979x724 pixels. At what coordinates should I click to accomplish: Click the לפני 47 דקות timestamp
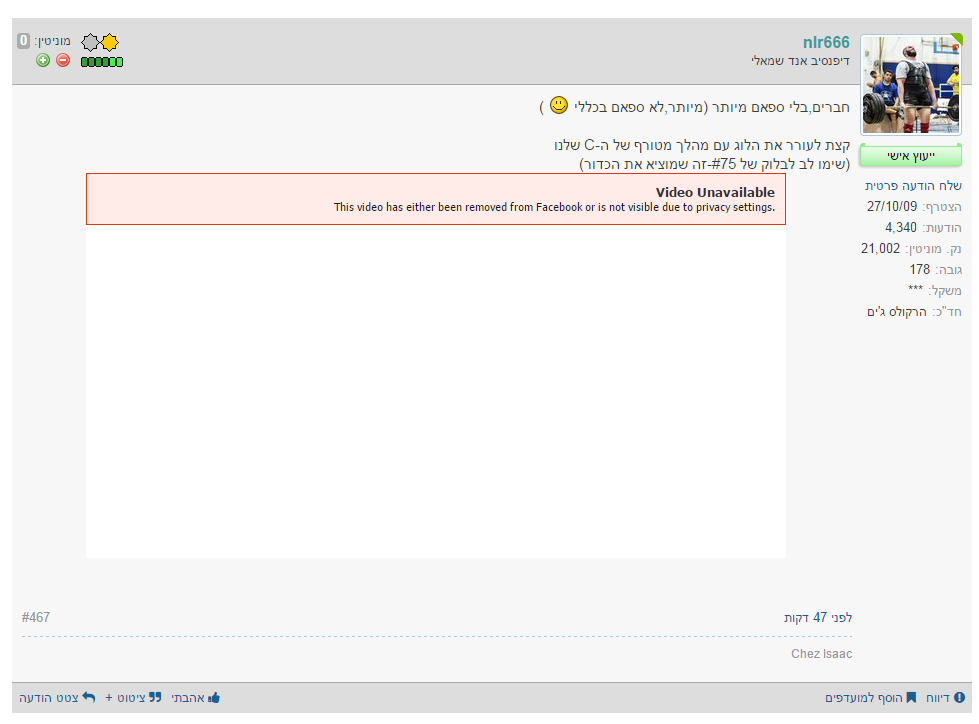(x=818, y=617)
